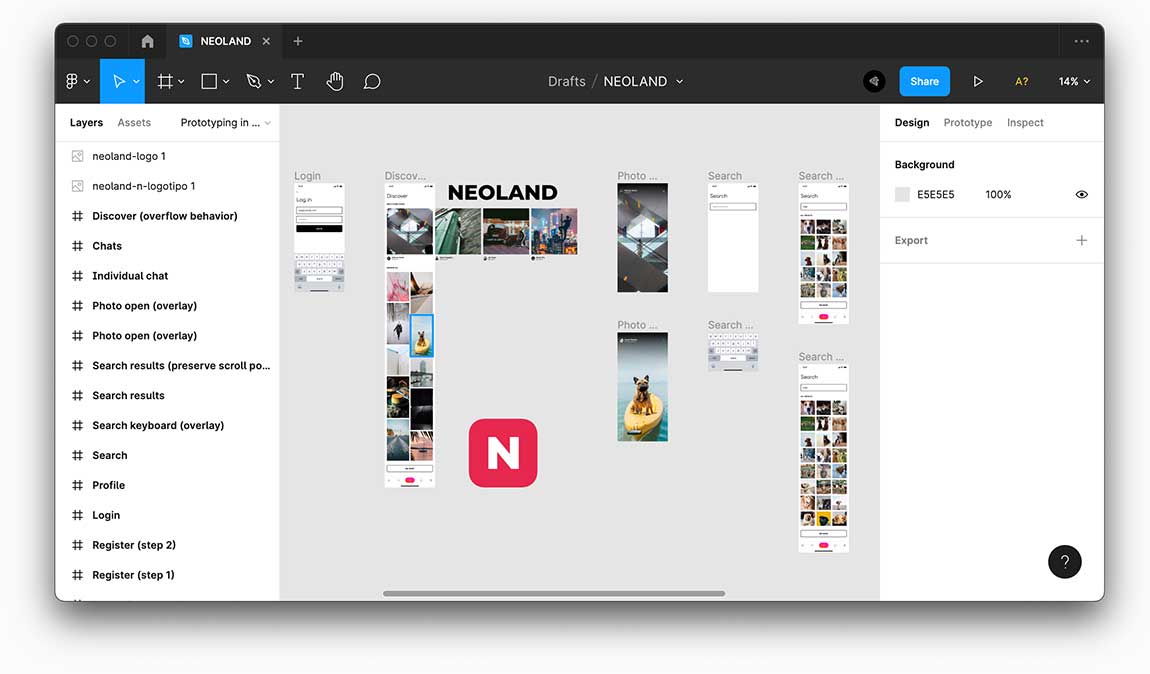Switch to the Prototype tab
Image resolution: width=1150 pixels, height=674 pixels.
point(967,122)
